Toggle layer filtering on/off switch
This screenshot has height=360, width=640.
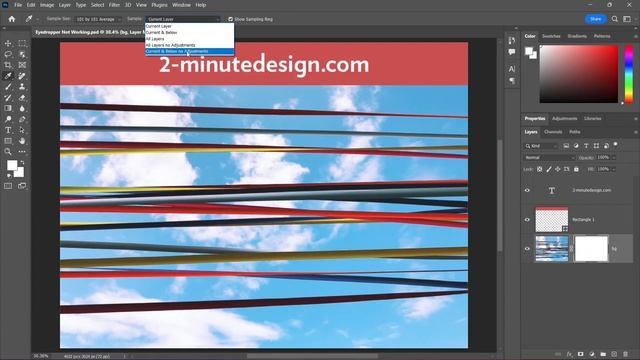coord(616,145)
